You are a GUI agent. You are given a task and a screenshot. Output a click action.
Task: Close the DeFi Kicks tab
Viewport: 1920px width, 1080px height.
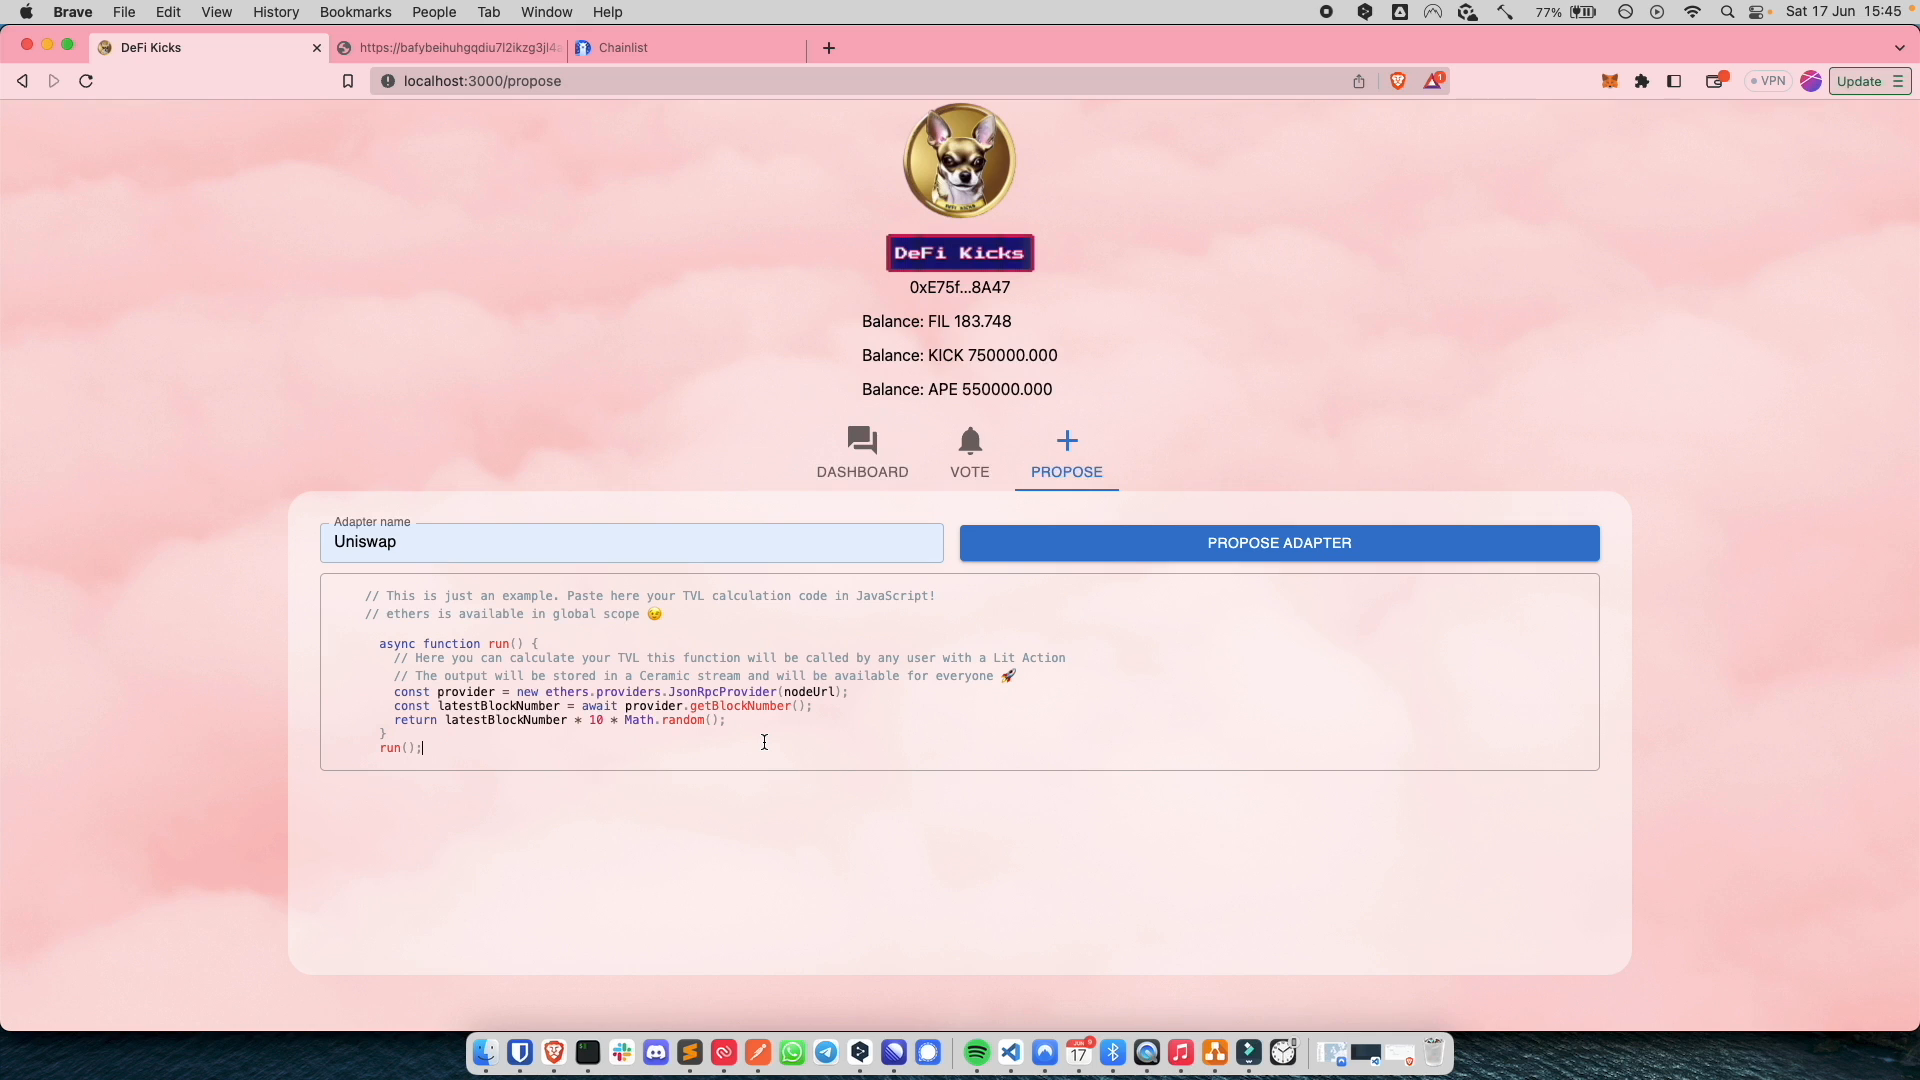(x=317, y=48)
